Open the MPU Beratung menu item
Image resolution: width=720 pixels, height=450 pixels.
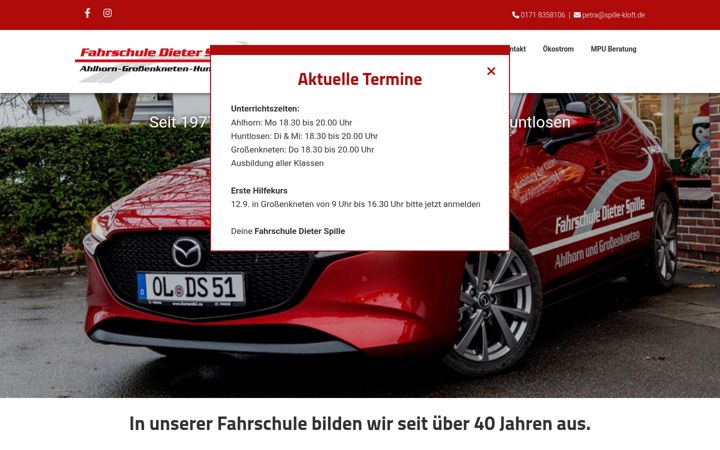[x=613, y=49]
